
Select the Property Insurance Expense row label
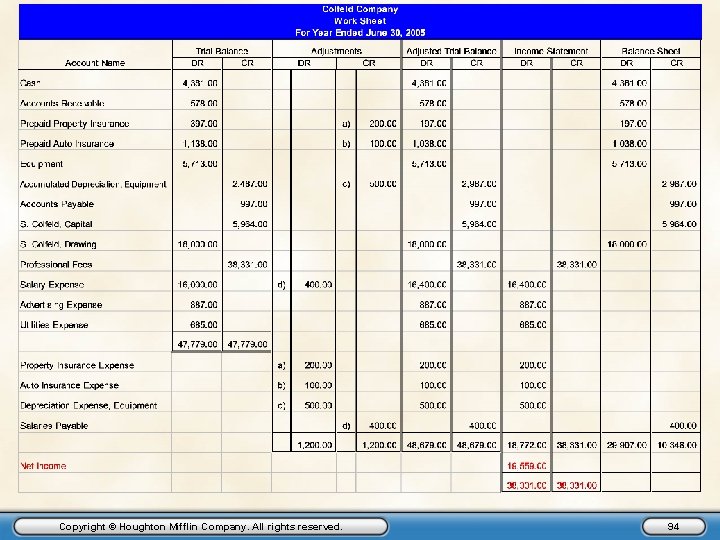pyautogui.click(x=77, y=366)
